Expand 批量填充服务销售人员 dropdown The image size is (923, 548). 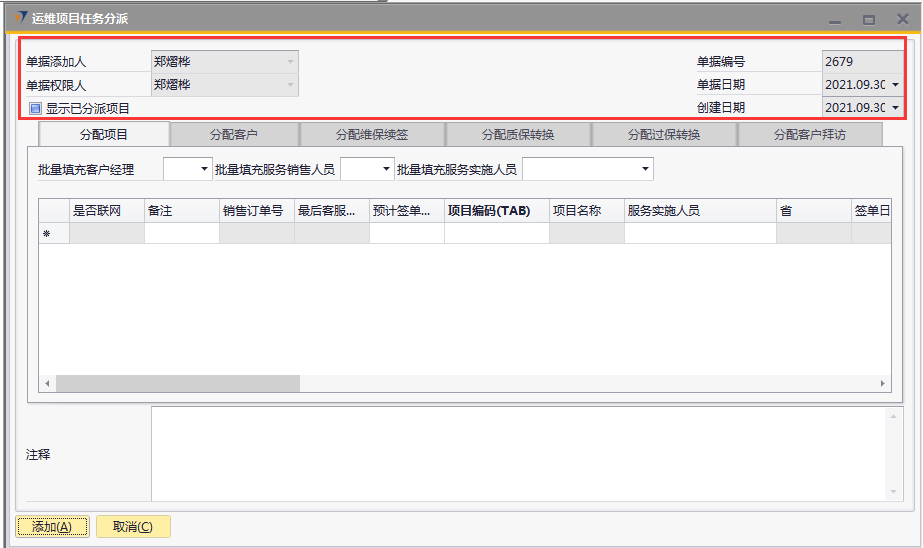click(385, 170)
